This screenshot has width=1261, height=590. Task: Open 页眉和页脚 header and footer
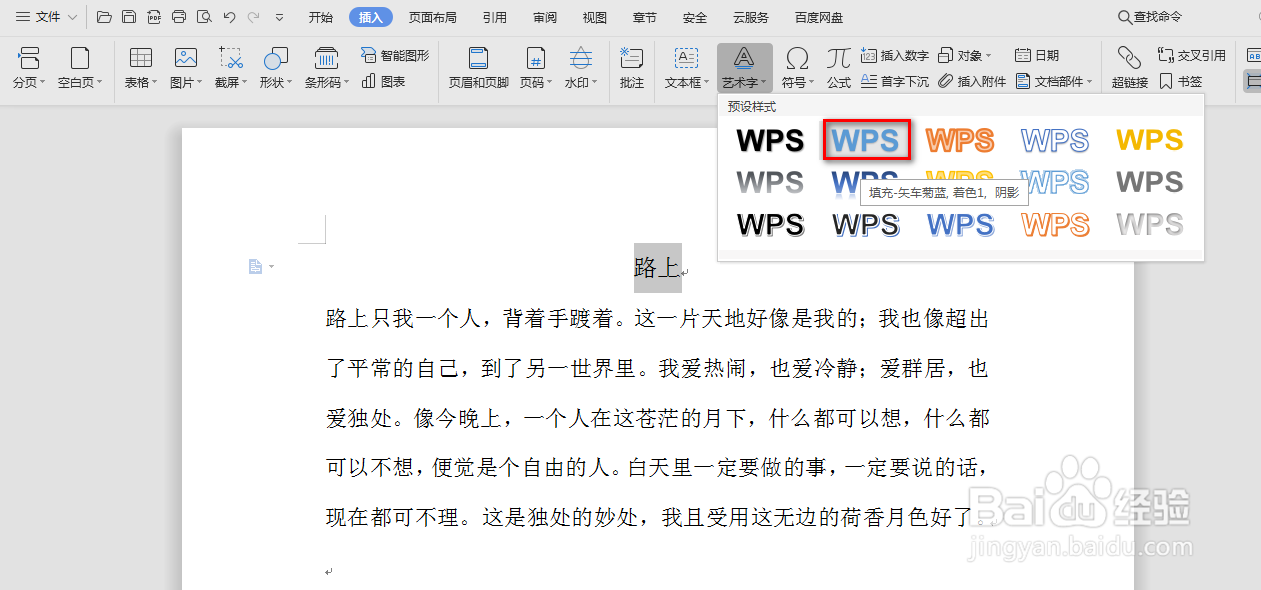tap(479, 68)
